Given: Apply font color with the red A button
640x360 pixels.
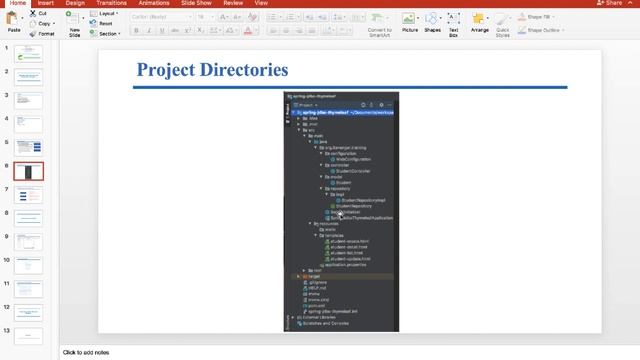Looking at the screenshot, I should (x=248, y=31).
